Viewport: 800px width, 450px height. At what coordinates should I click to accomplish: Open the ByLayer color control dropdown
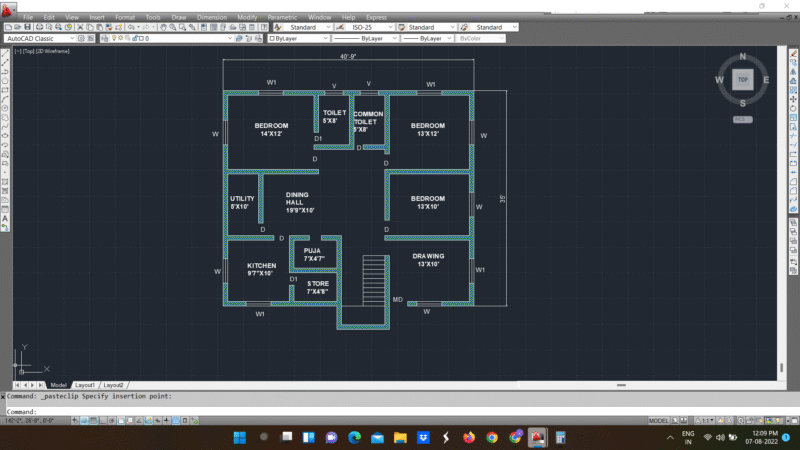298,38
